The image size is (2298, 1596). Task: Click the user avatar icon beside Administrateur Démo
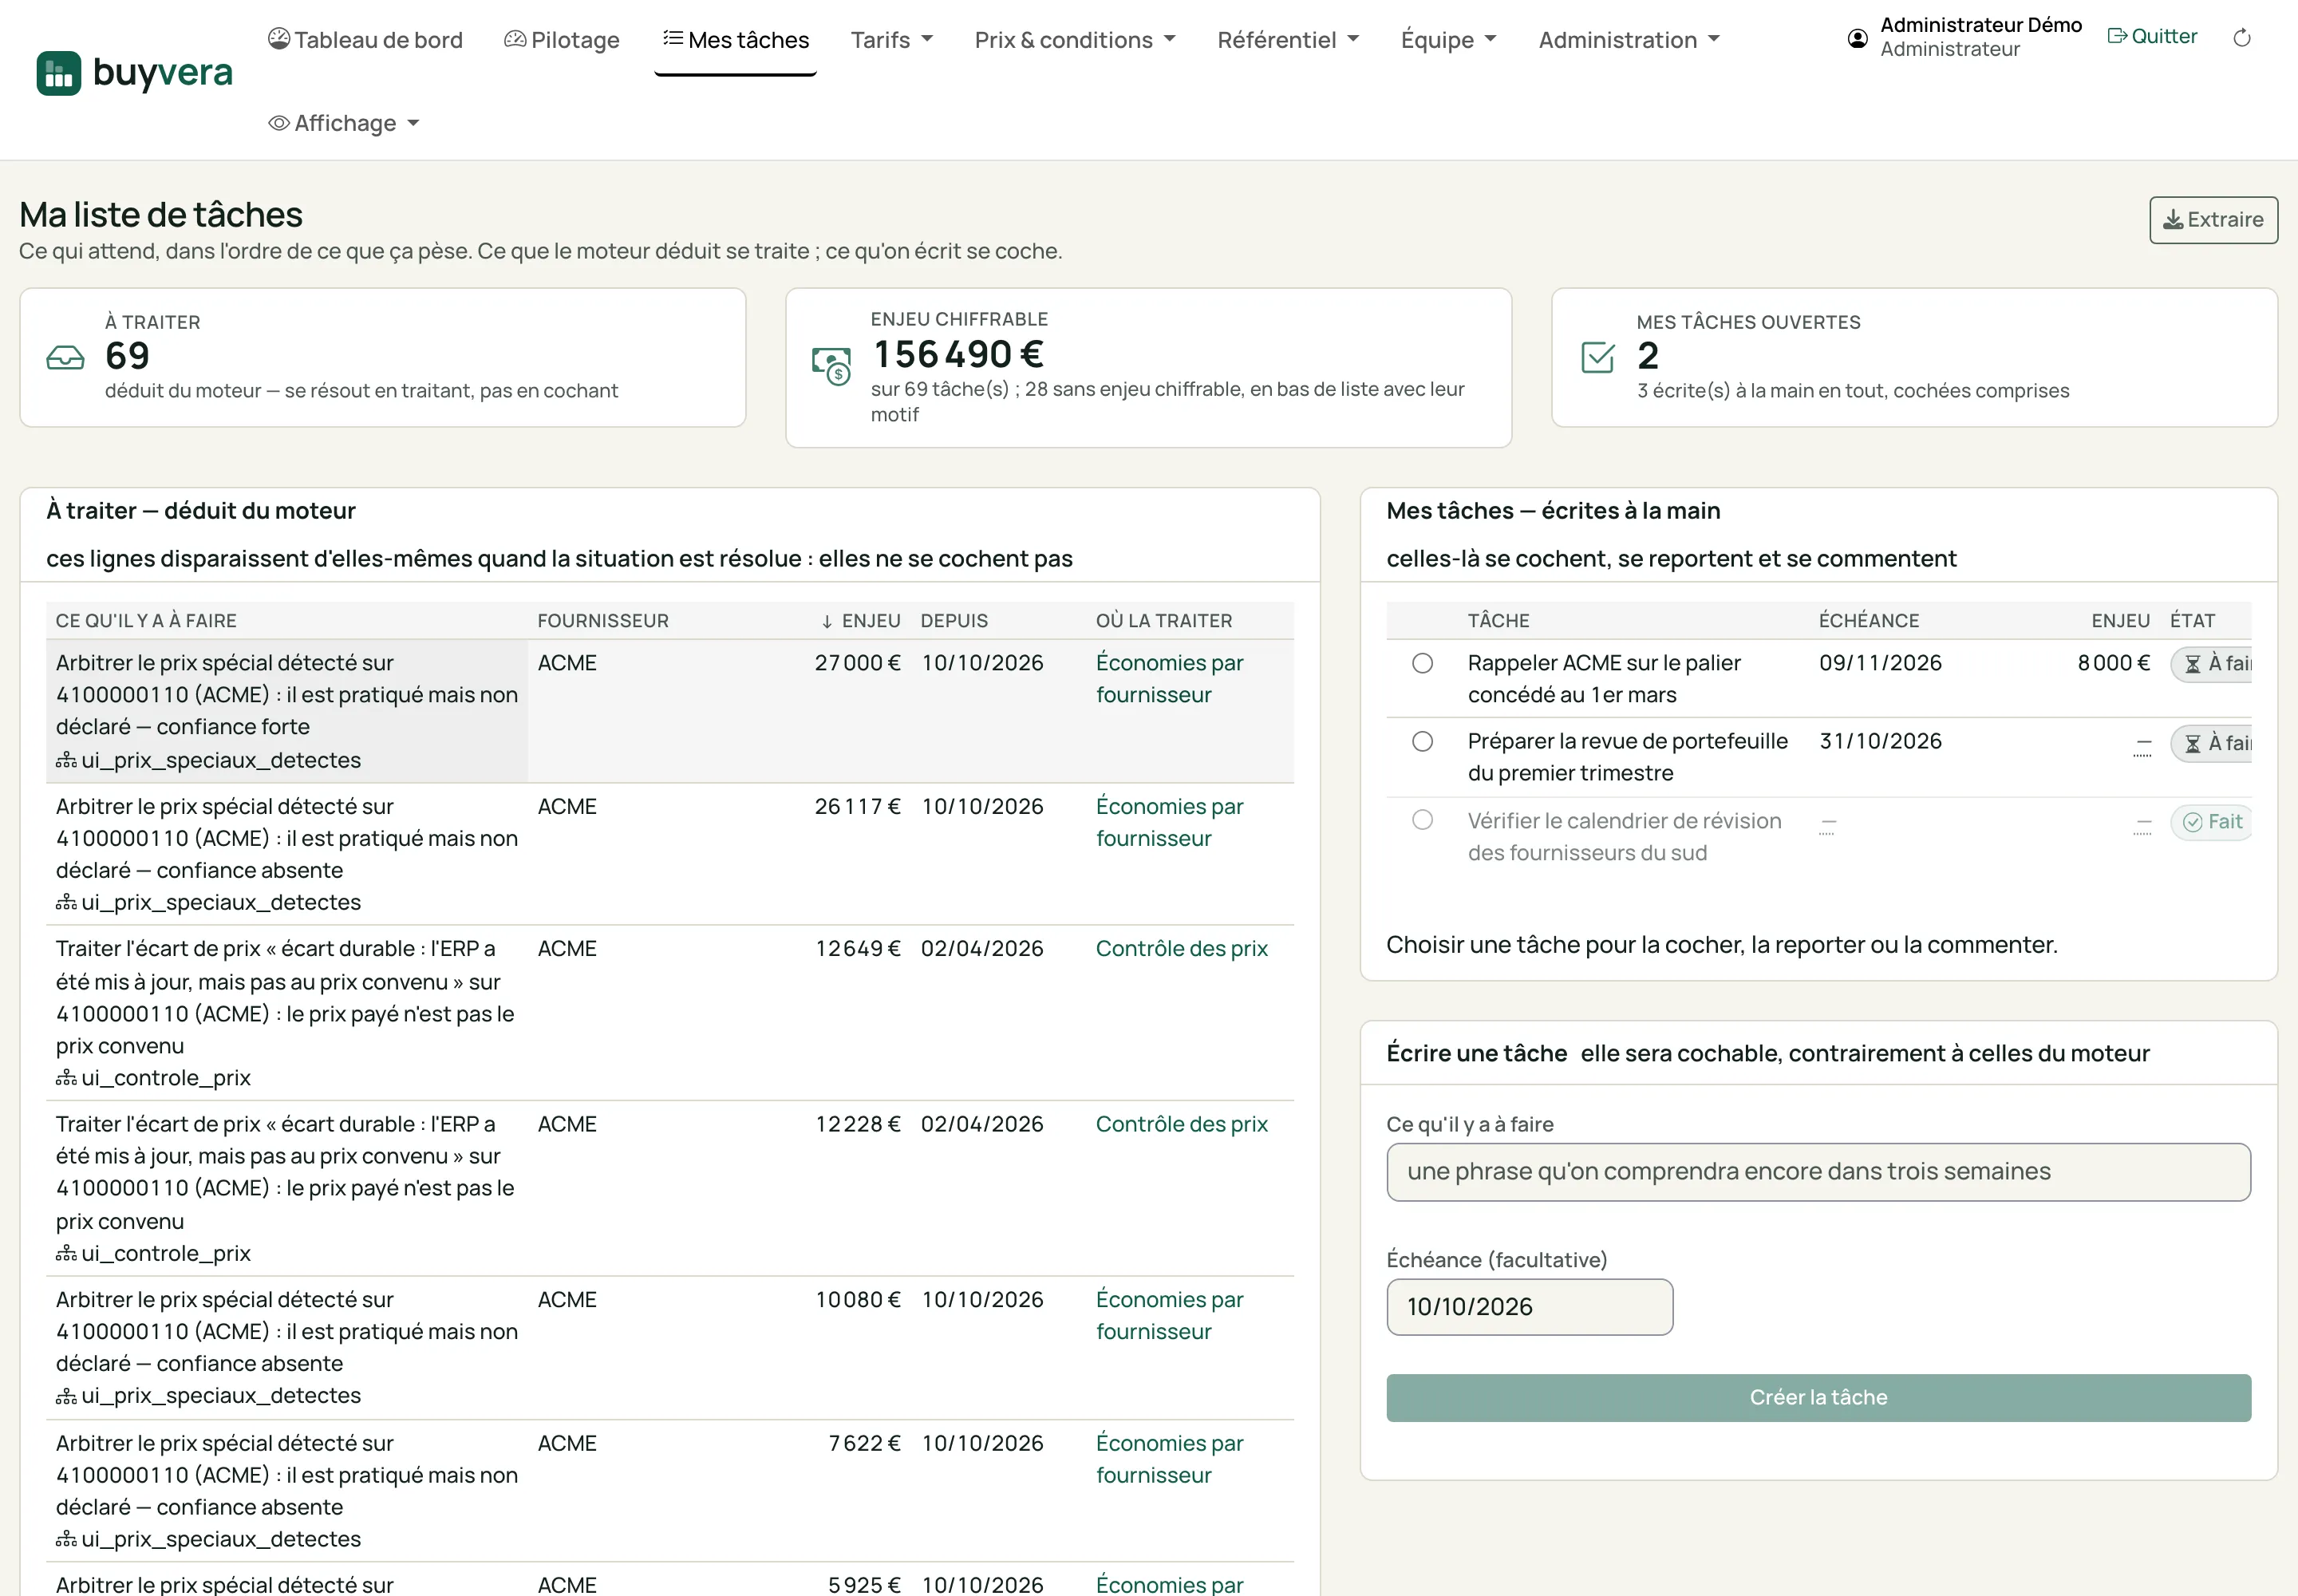[1857, 38]
